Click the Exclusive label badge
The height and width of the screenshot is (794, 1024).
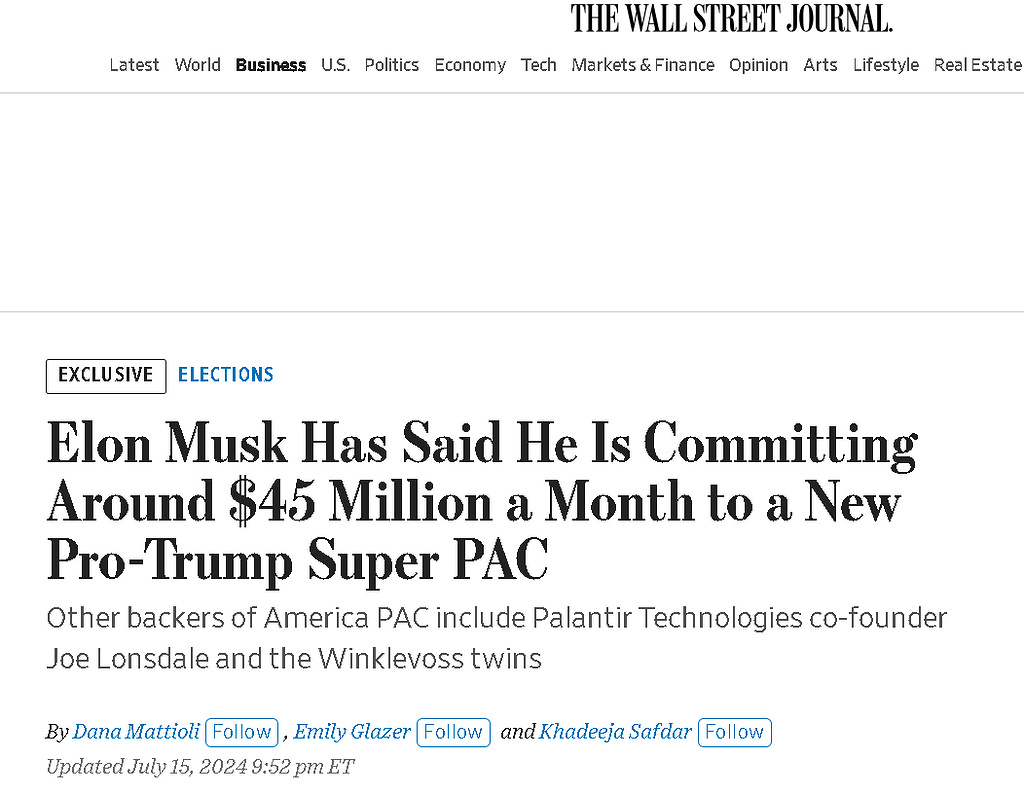point(106,375)
